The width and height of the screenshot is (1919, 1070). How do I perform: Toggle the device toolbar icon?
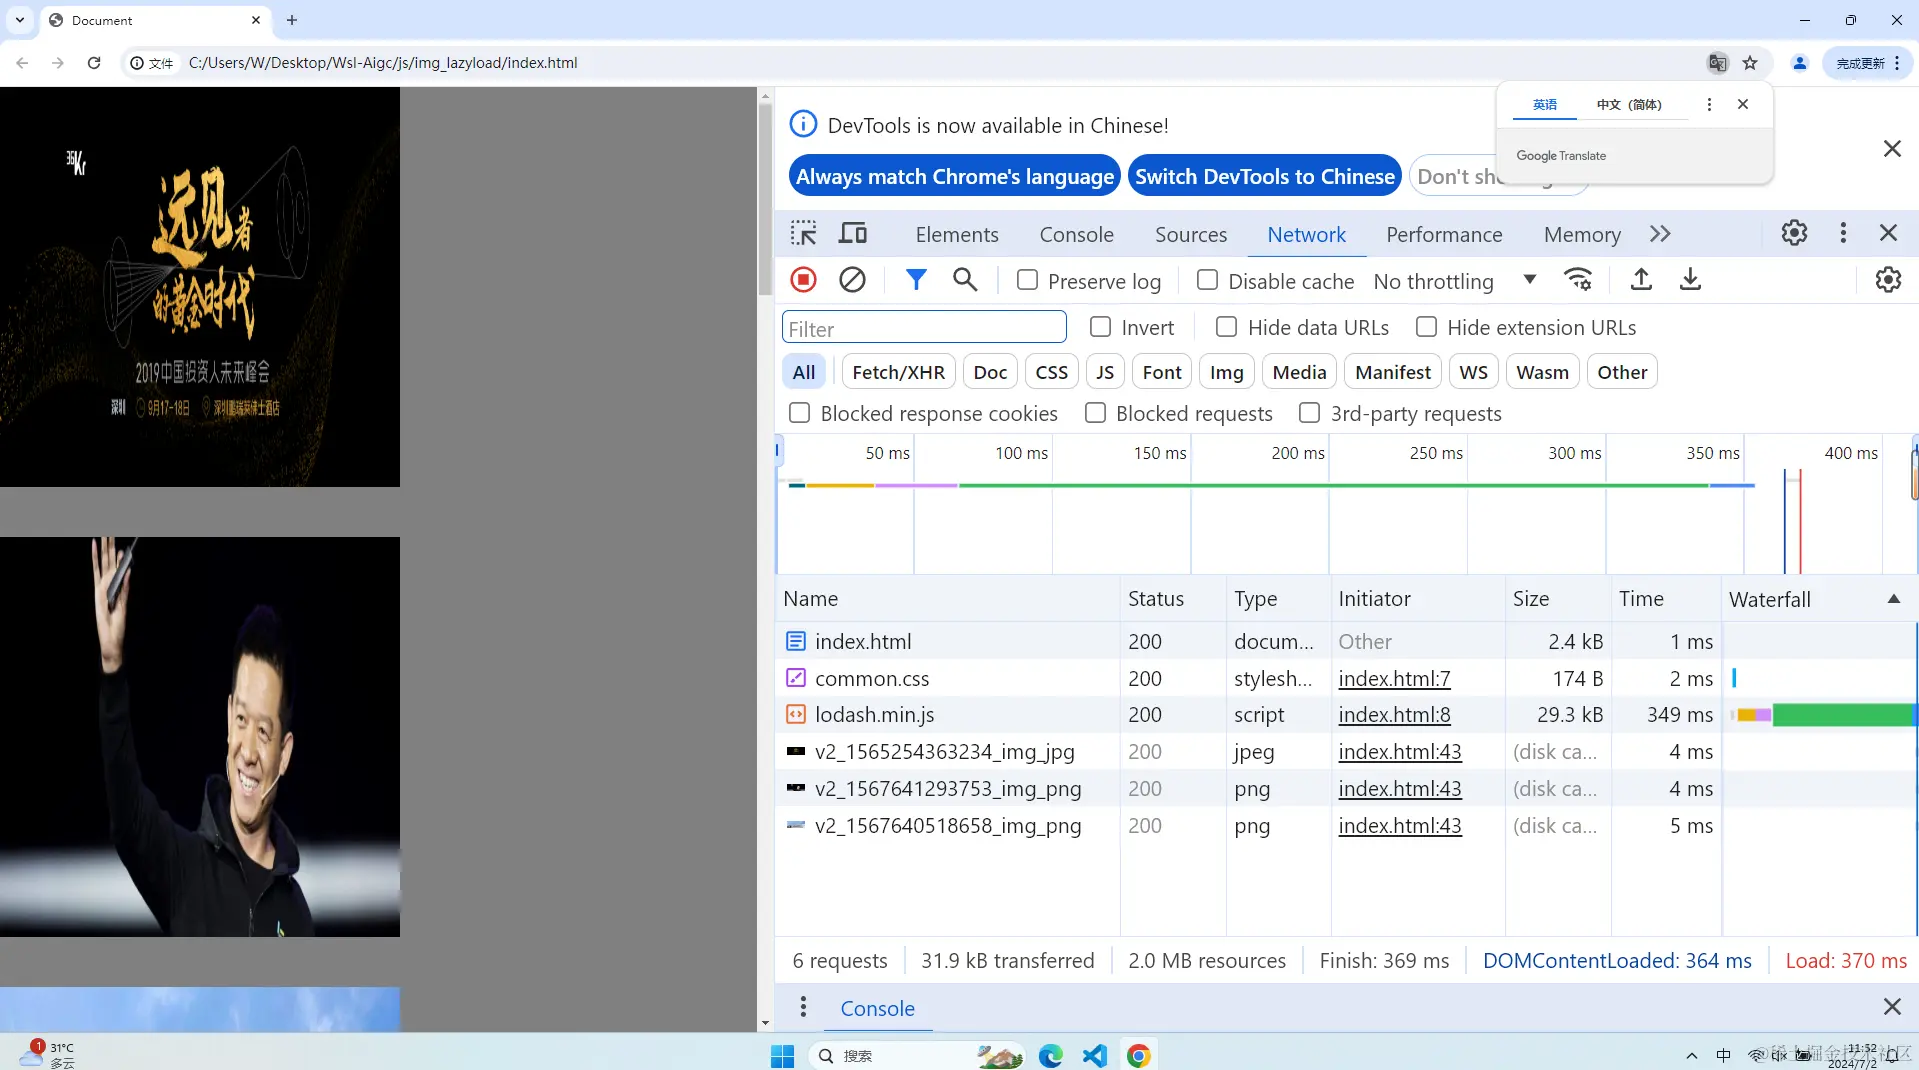coord(853,233)
